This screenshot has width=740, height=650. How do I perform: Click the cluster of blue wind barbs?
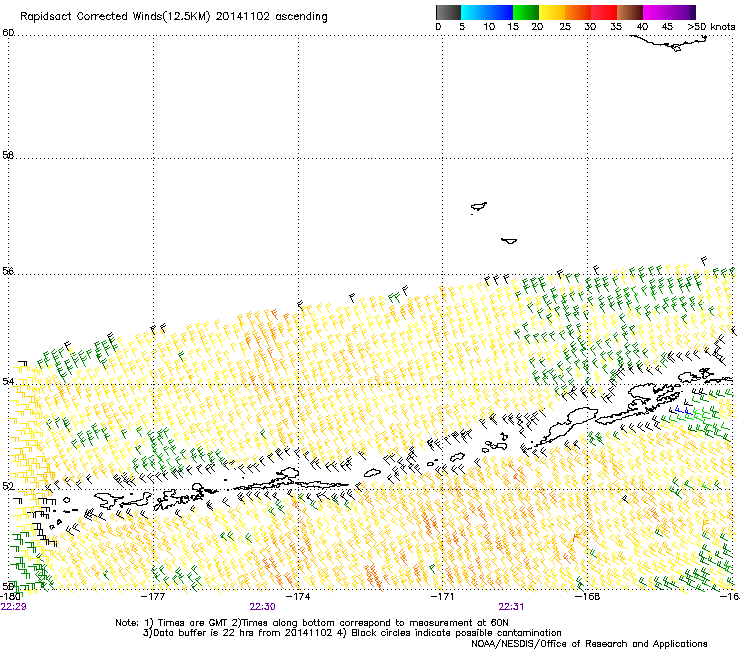683,410
